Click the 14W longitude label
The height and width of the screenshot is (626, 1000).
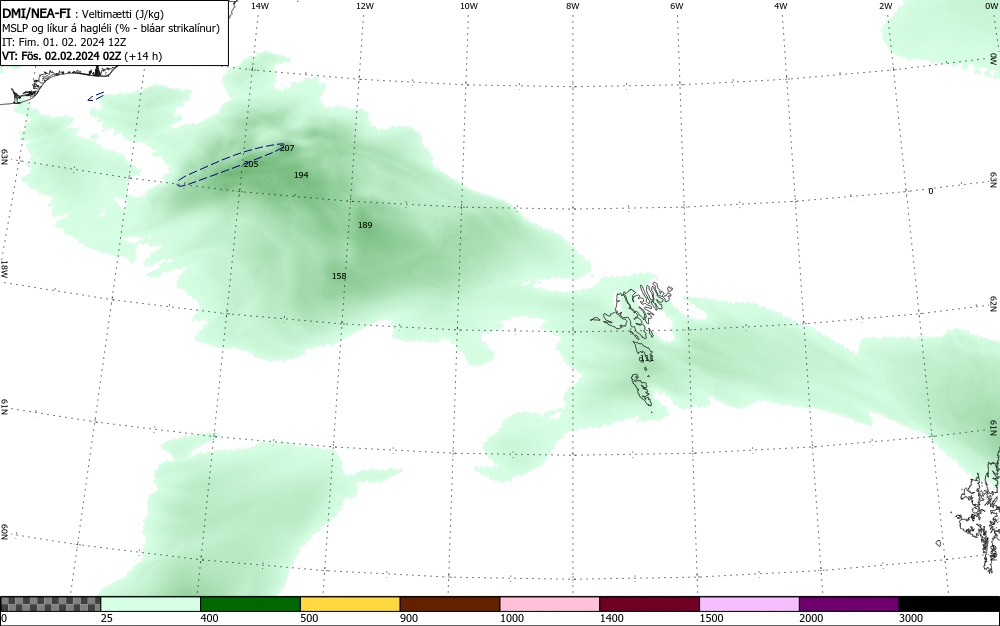[x=260, y=6]
